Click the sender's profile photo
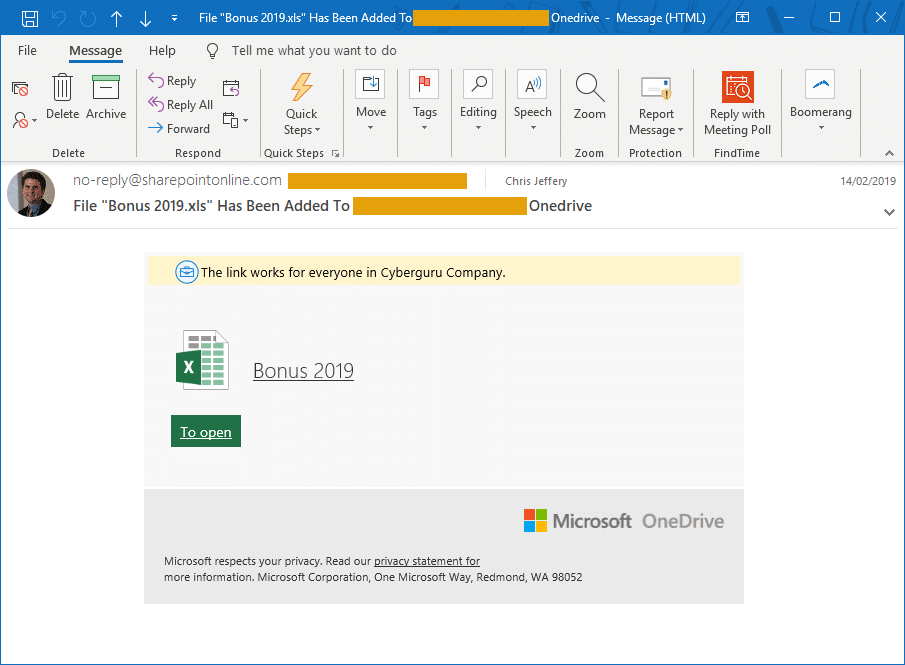This screenshot has width=905, height=665. (x=31, y=193)
